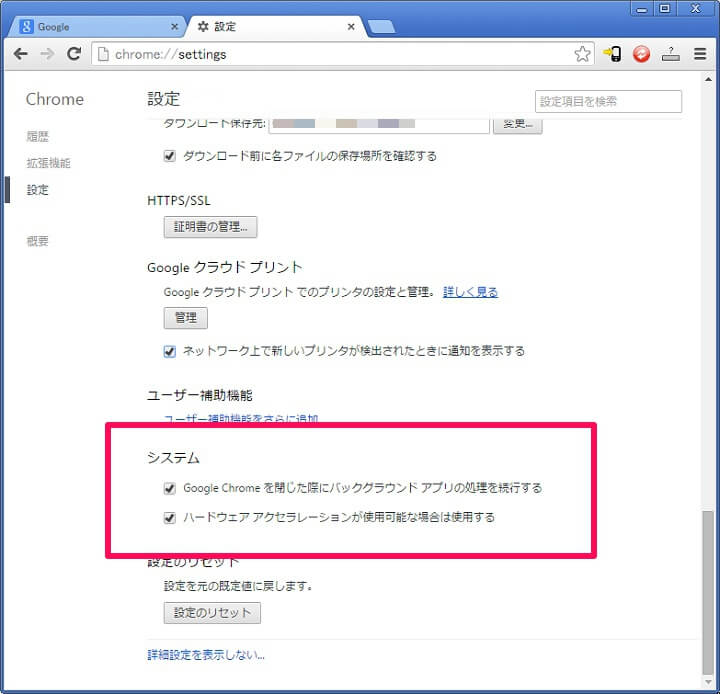The height and width of the screenshot is (694, 720).
Task: Click the extension icon with question mark
Action: (670, 54)
